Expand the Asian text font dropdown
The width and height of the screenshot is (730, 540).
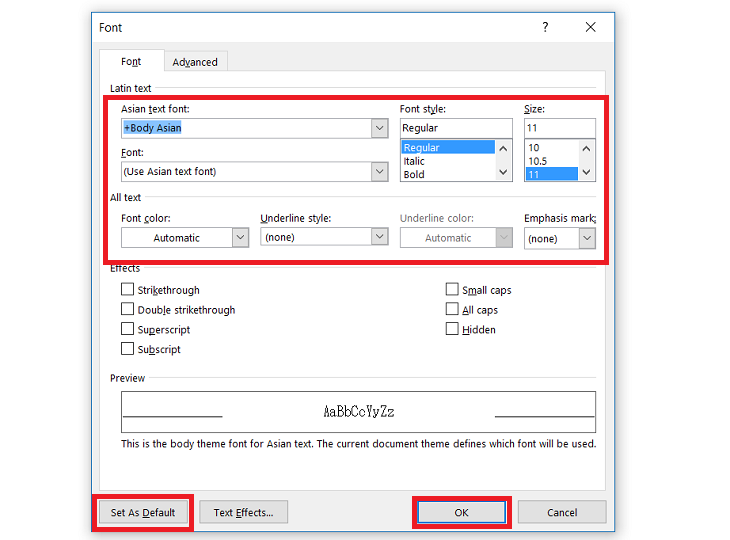coord(379,128)
